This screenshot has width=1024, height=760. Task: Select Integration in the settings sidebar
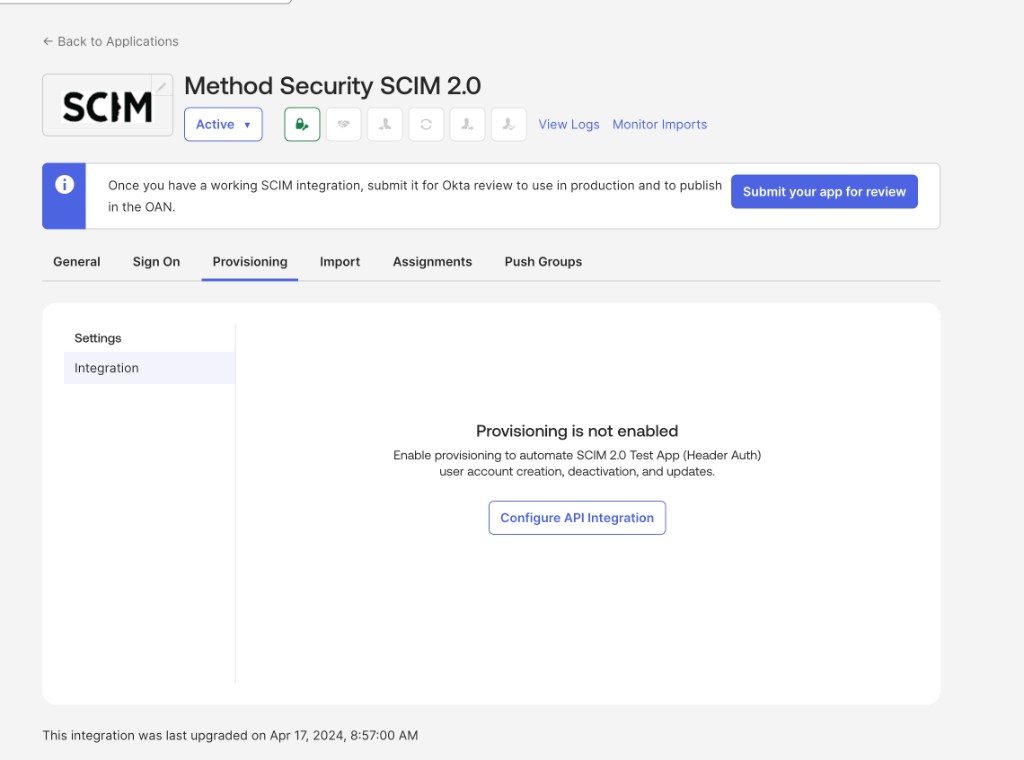pyautogui.click(x=150, y=368)
